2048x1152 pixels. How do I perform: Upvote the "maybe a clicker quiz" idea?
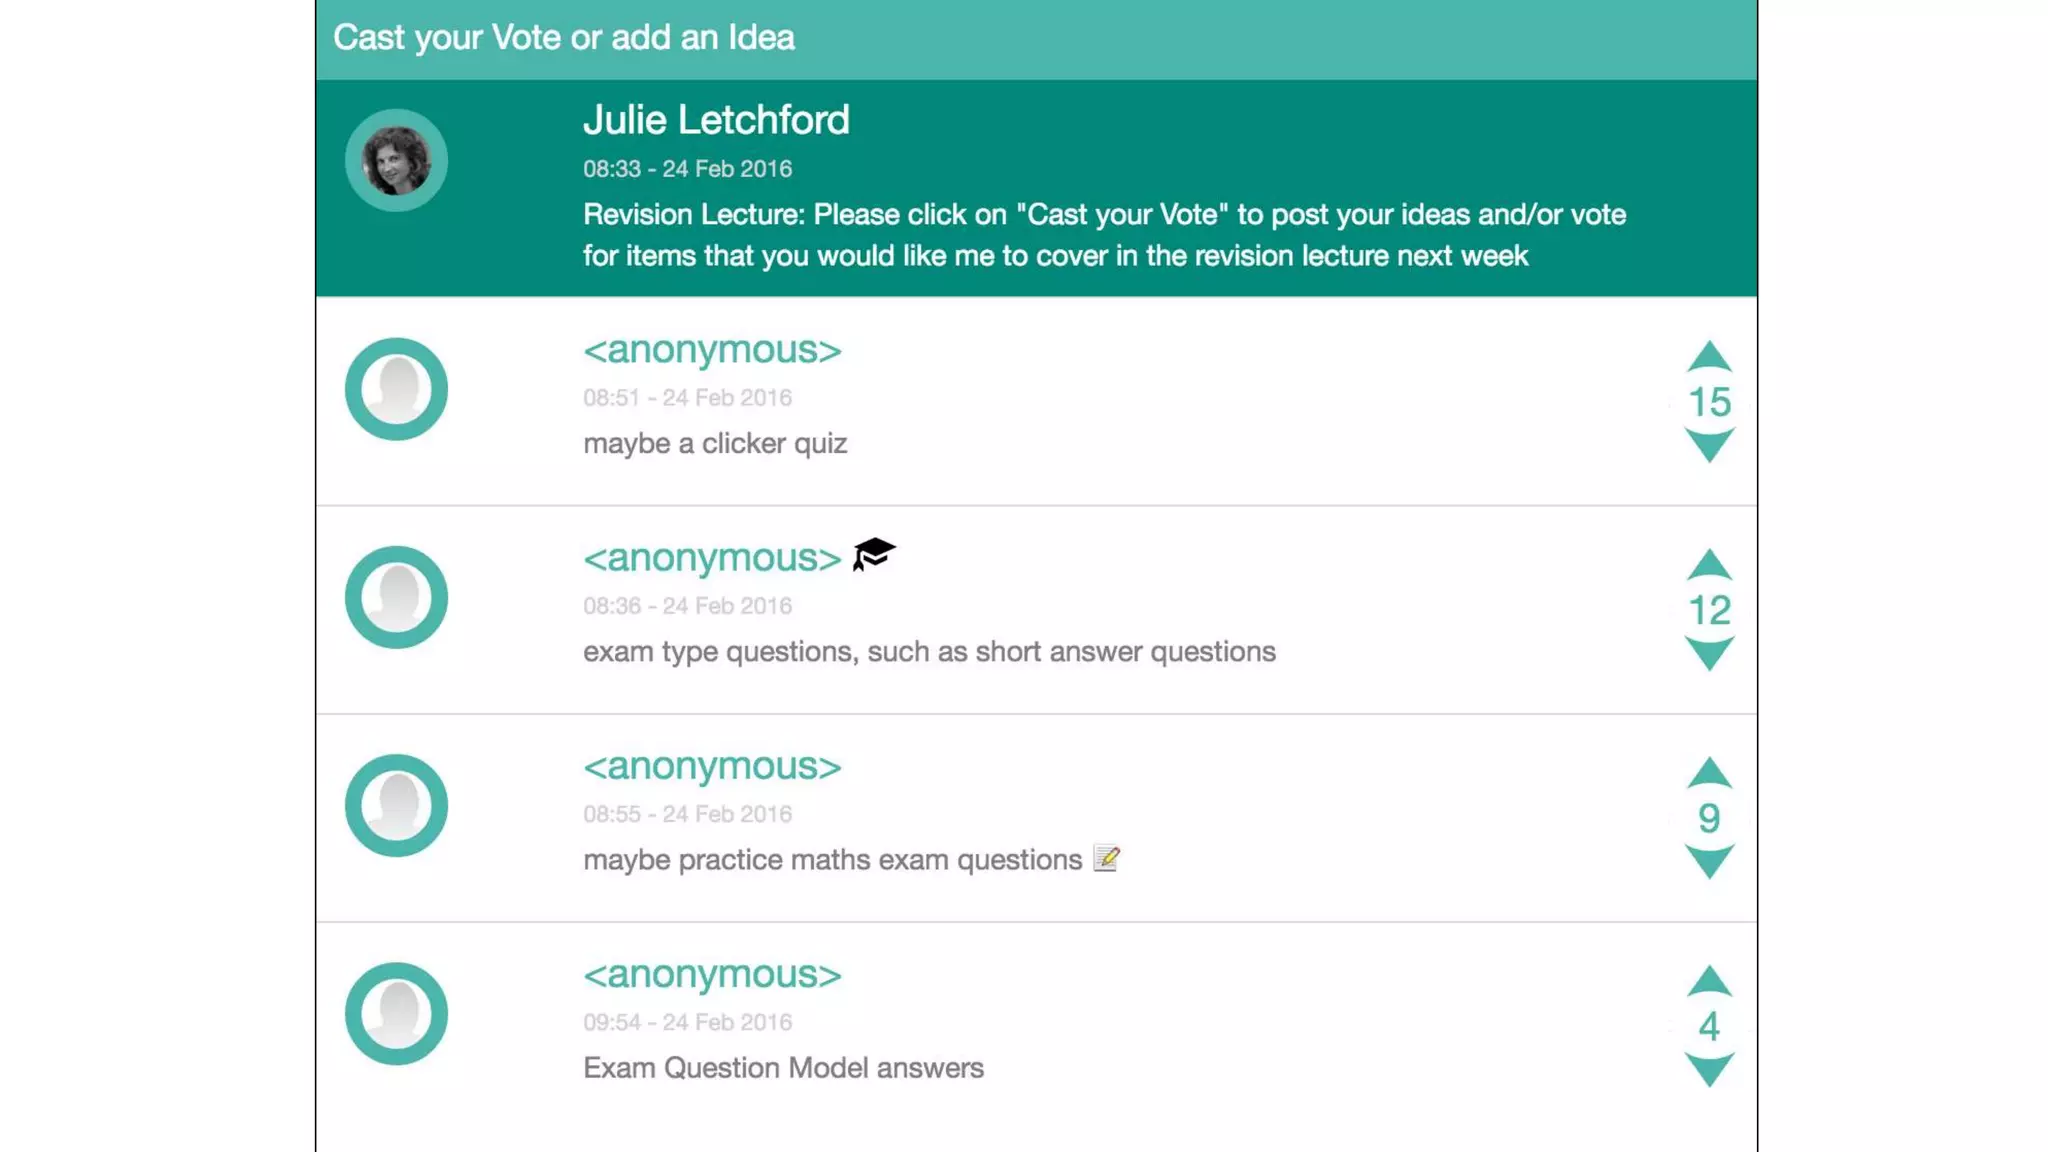tap(1709, 357)
